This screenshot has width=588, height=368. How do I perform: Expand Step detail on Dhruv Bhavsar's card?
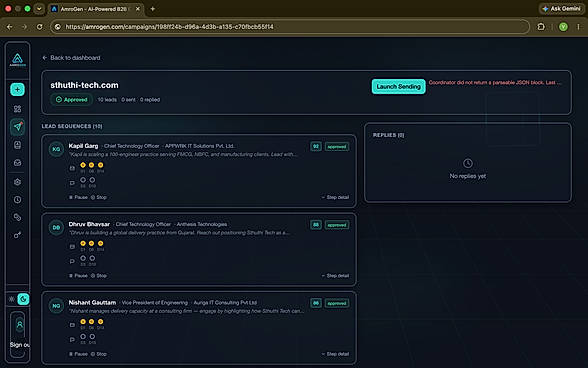(x=335, y=276)
